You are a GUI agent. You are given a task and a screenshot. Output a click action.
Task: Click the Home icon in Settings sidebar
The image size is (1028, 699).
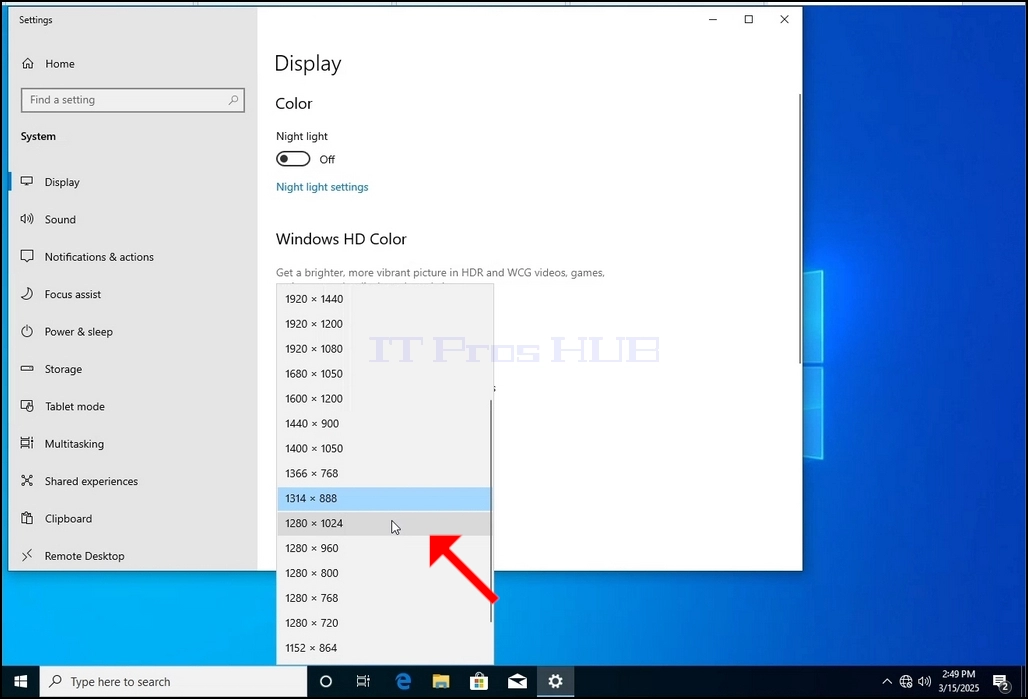[x=28, y=64]
